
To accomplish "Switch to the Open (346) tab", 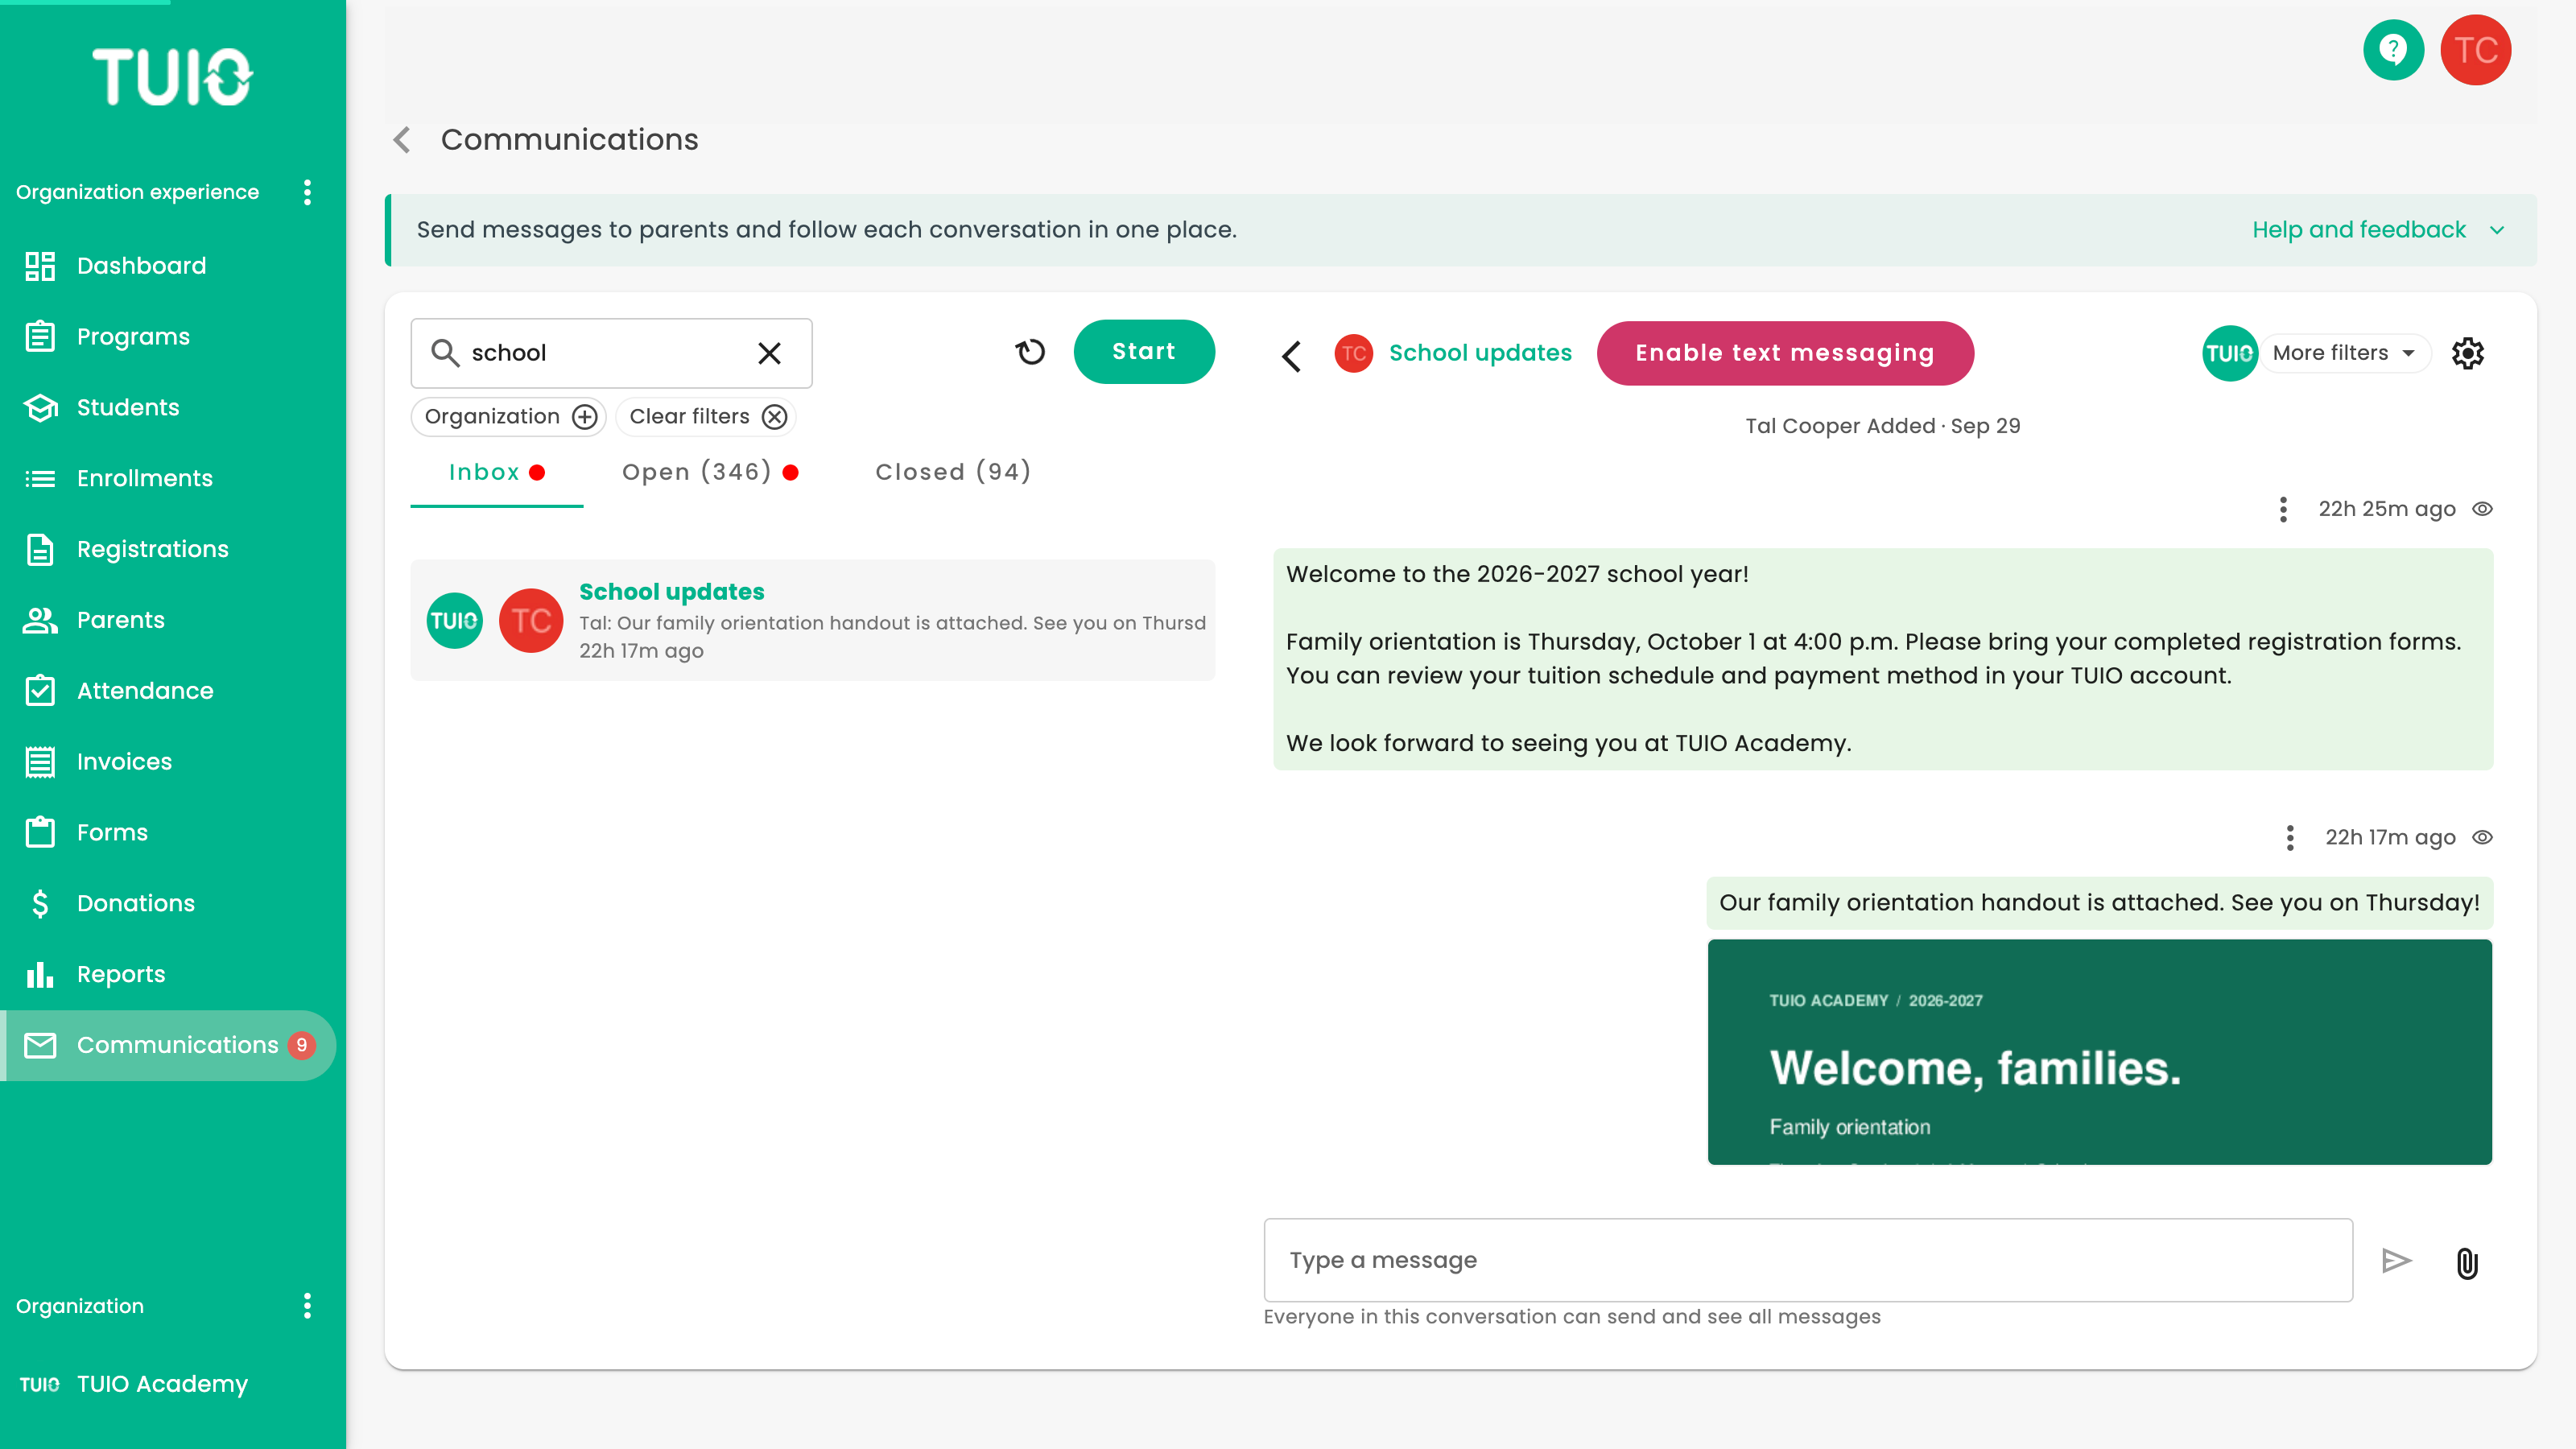I will (x=710, y=472).
